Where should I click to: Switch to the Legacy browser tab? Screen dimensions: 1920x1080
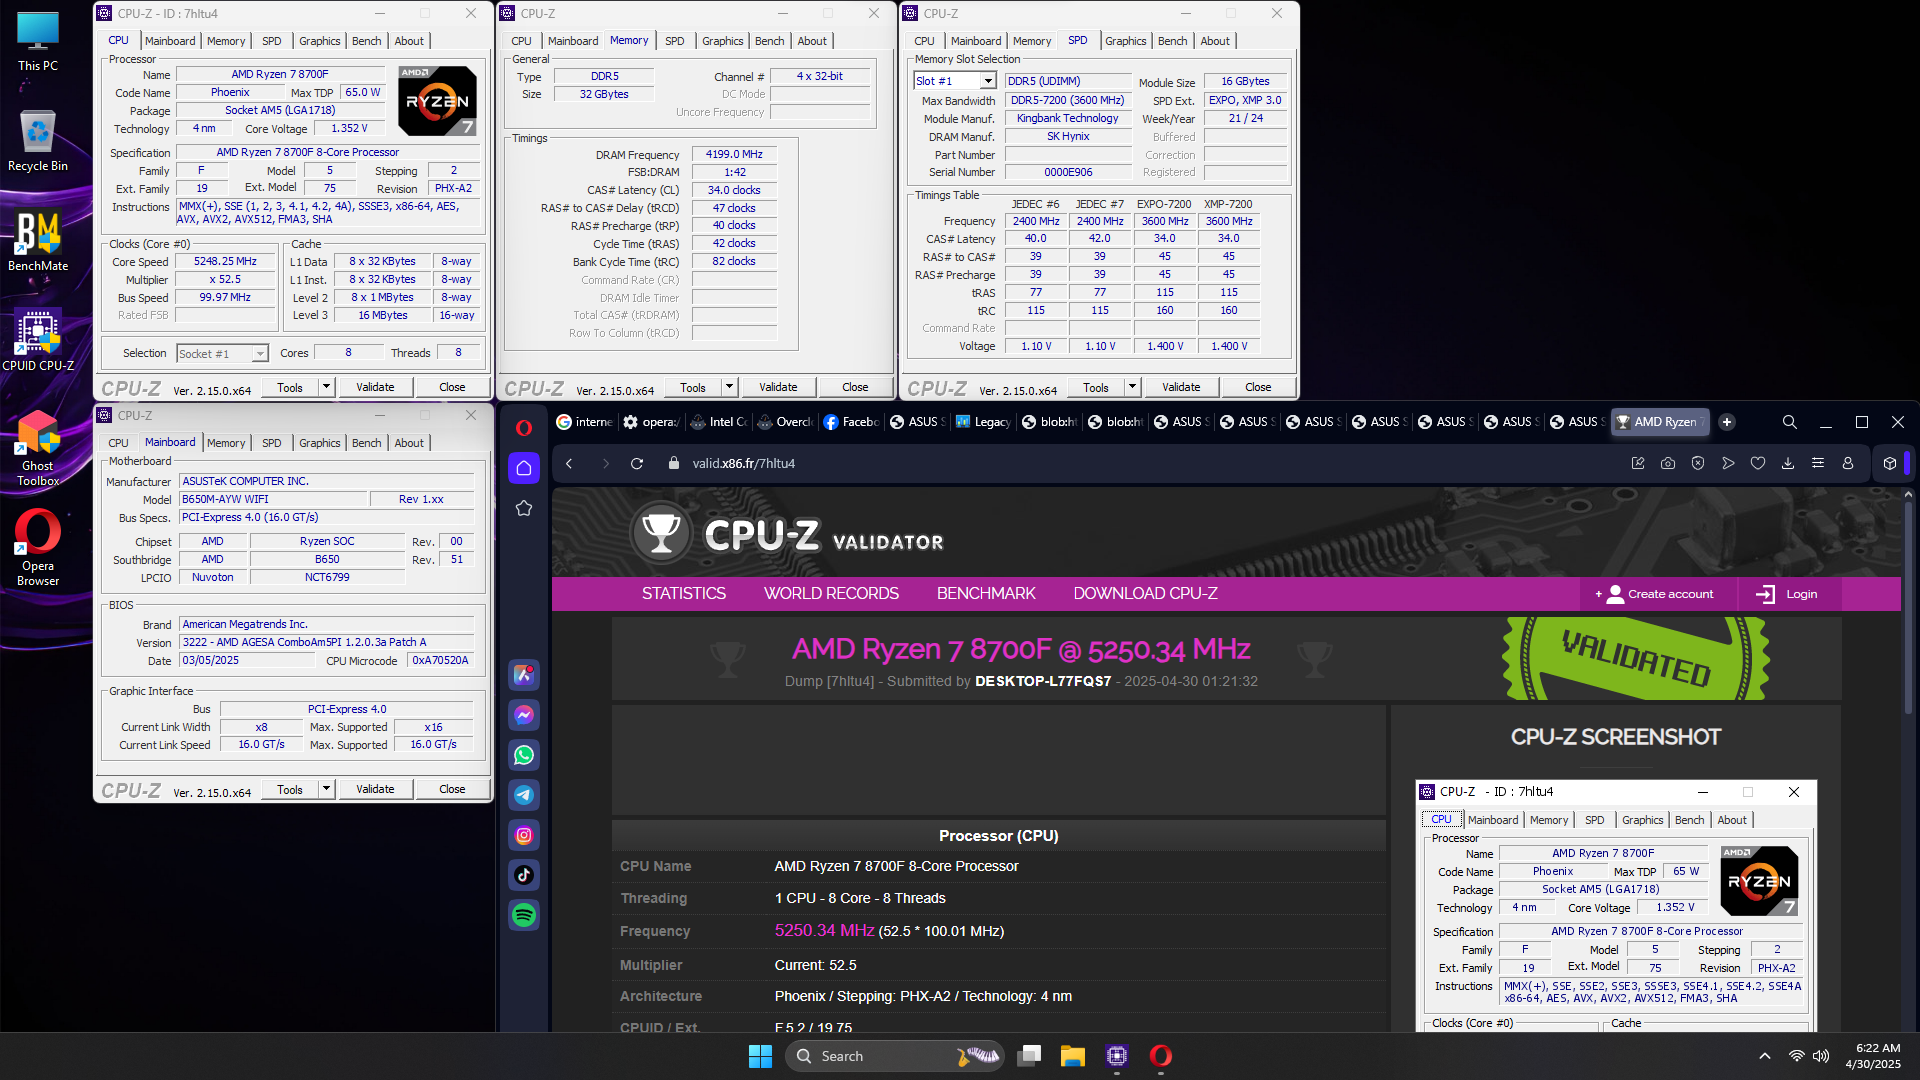[984, 422]
